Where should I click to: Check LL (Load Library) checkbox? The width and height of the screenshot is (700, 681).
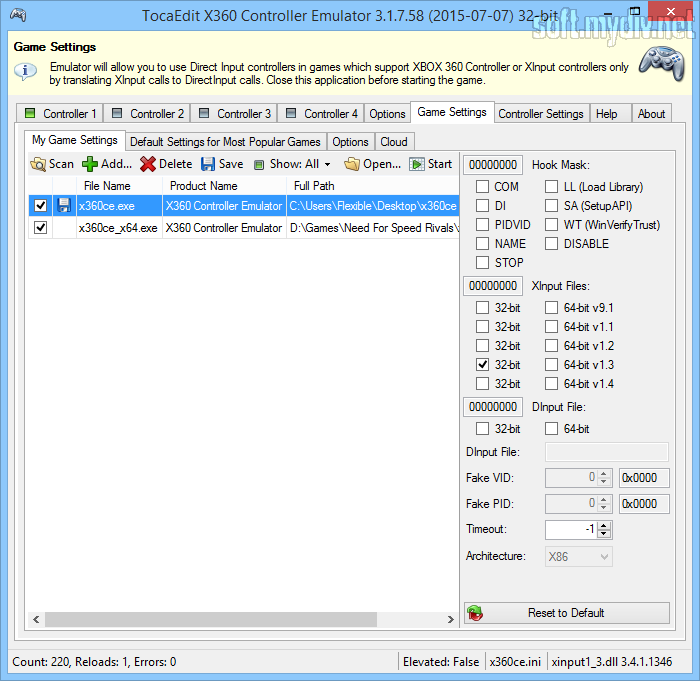pos(551,187)
